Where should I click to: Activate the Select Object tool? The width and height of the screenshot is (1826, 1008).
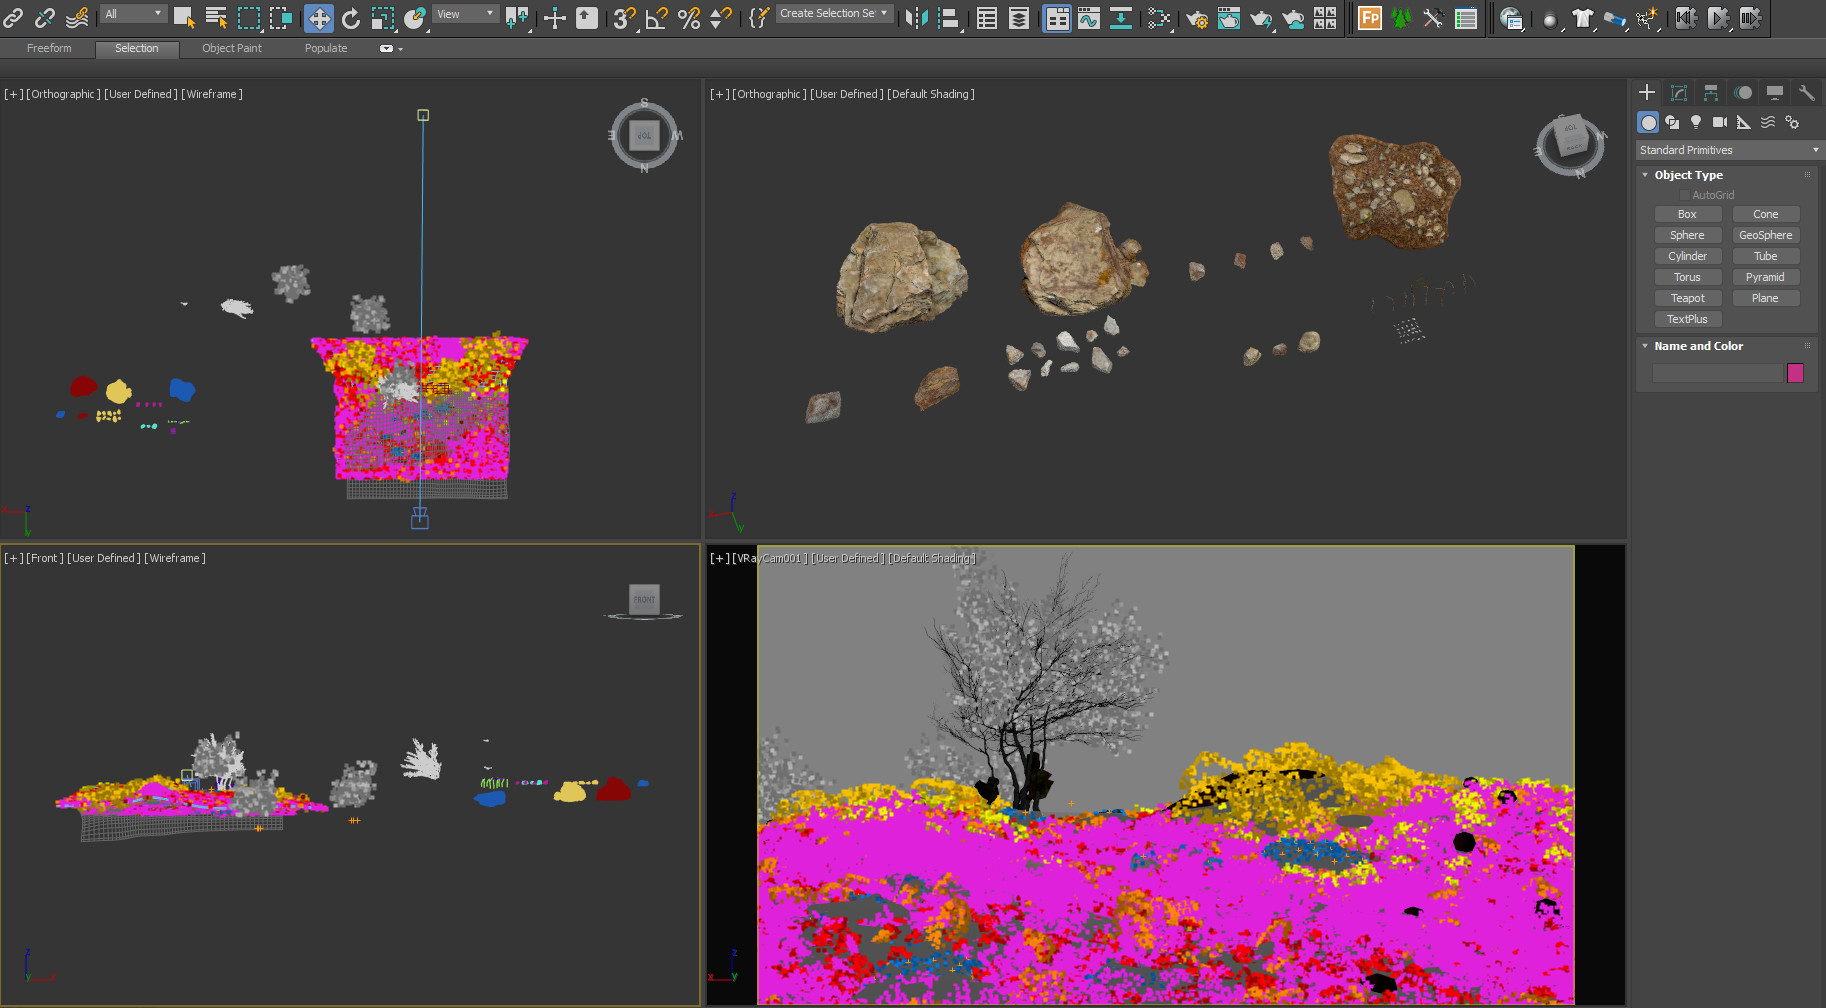tap(184, 17)
